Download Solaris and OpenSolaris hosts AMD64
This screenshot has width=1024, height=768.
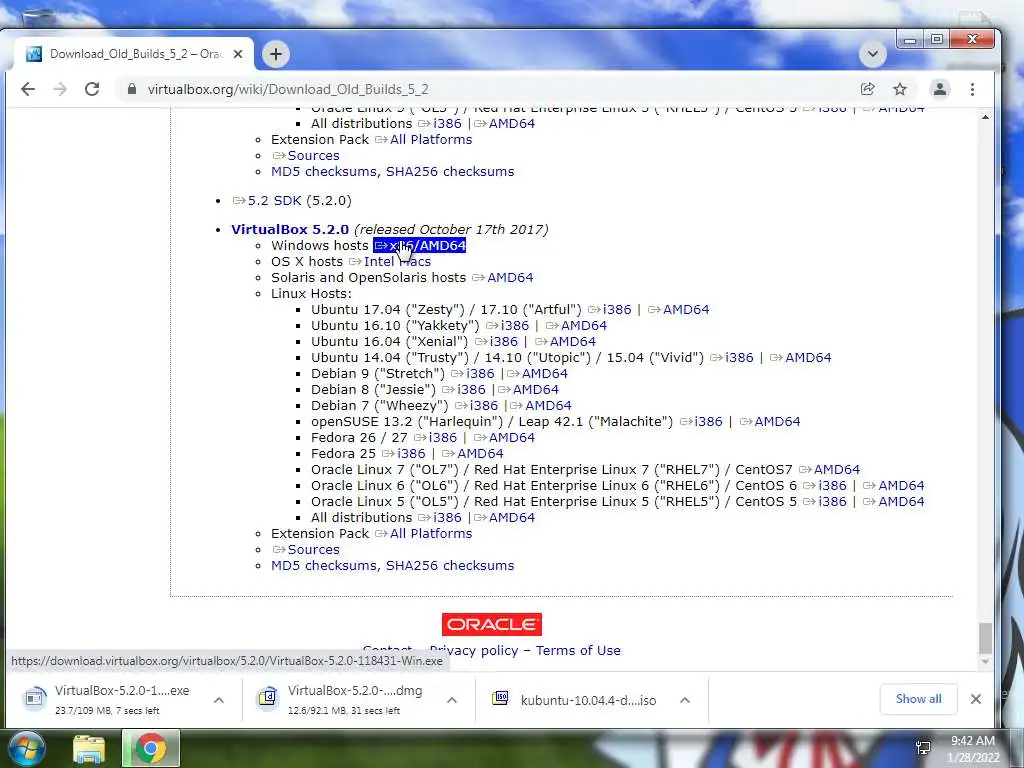tap(502, 278)
